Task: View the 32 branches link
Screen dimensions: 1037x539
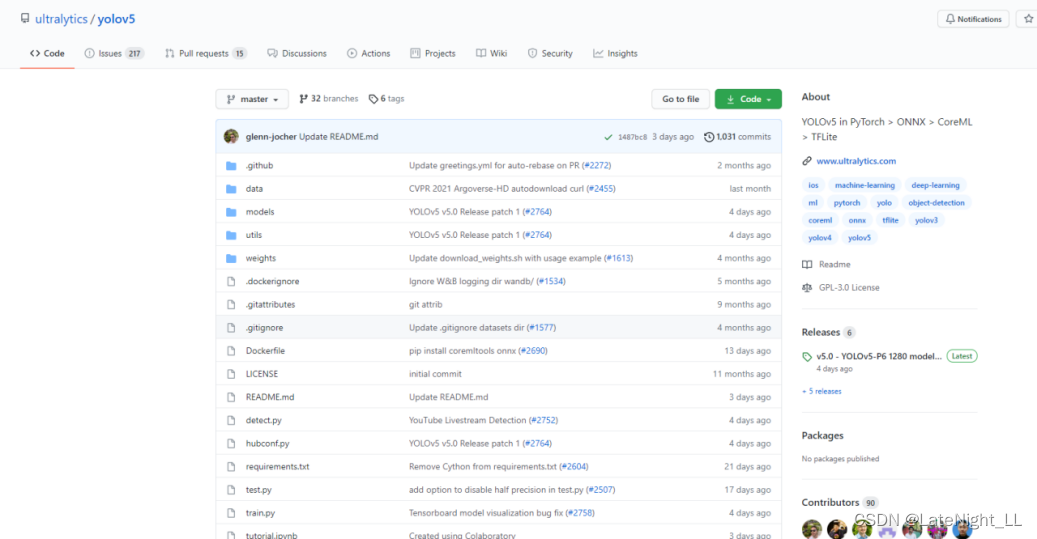Action: tap(329, 99)
